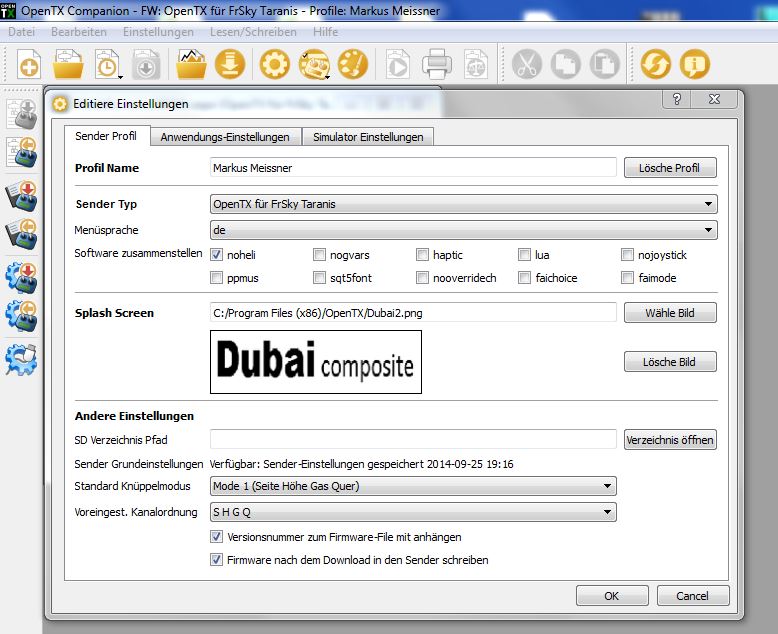
Task: Click the Lösche Profil button
Action: 670,168
